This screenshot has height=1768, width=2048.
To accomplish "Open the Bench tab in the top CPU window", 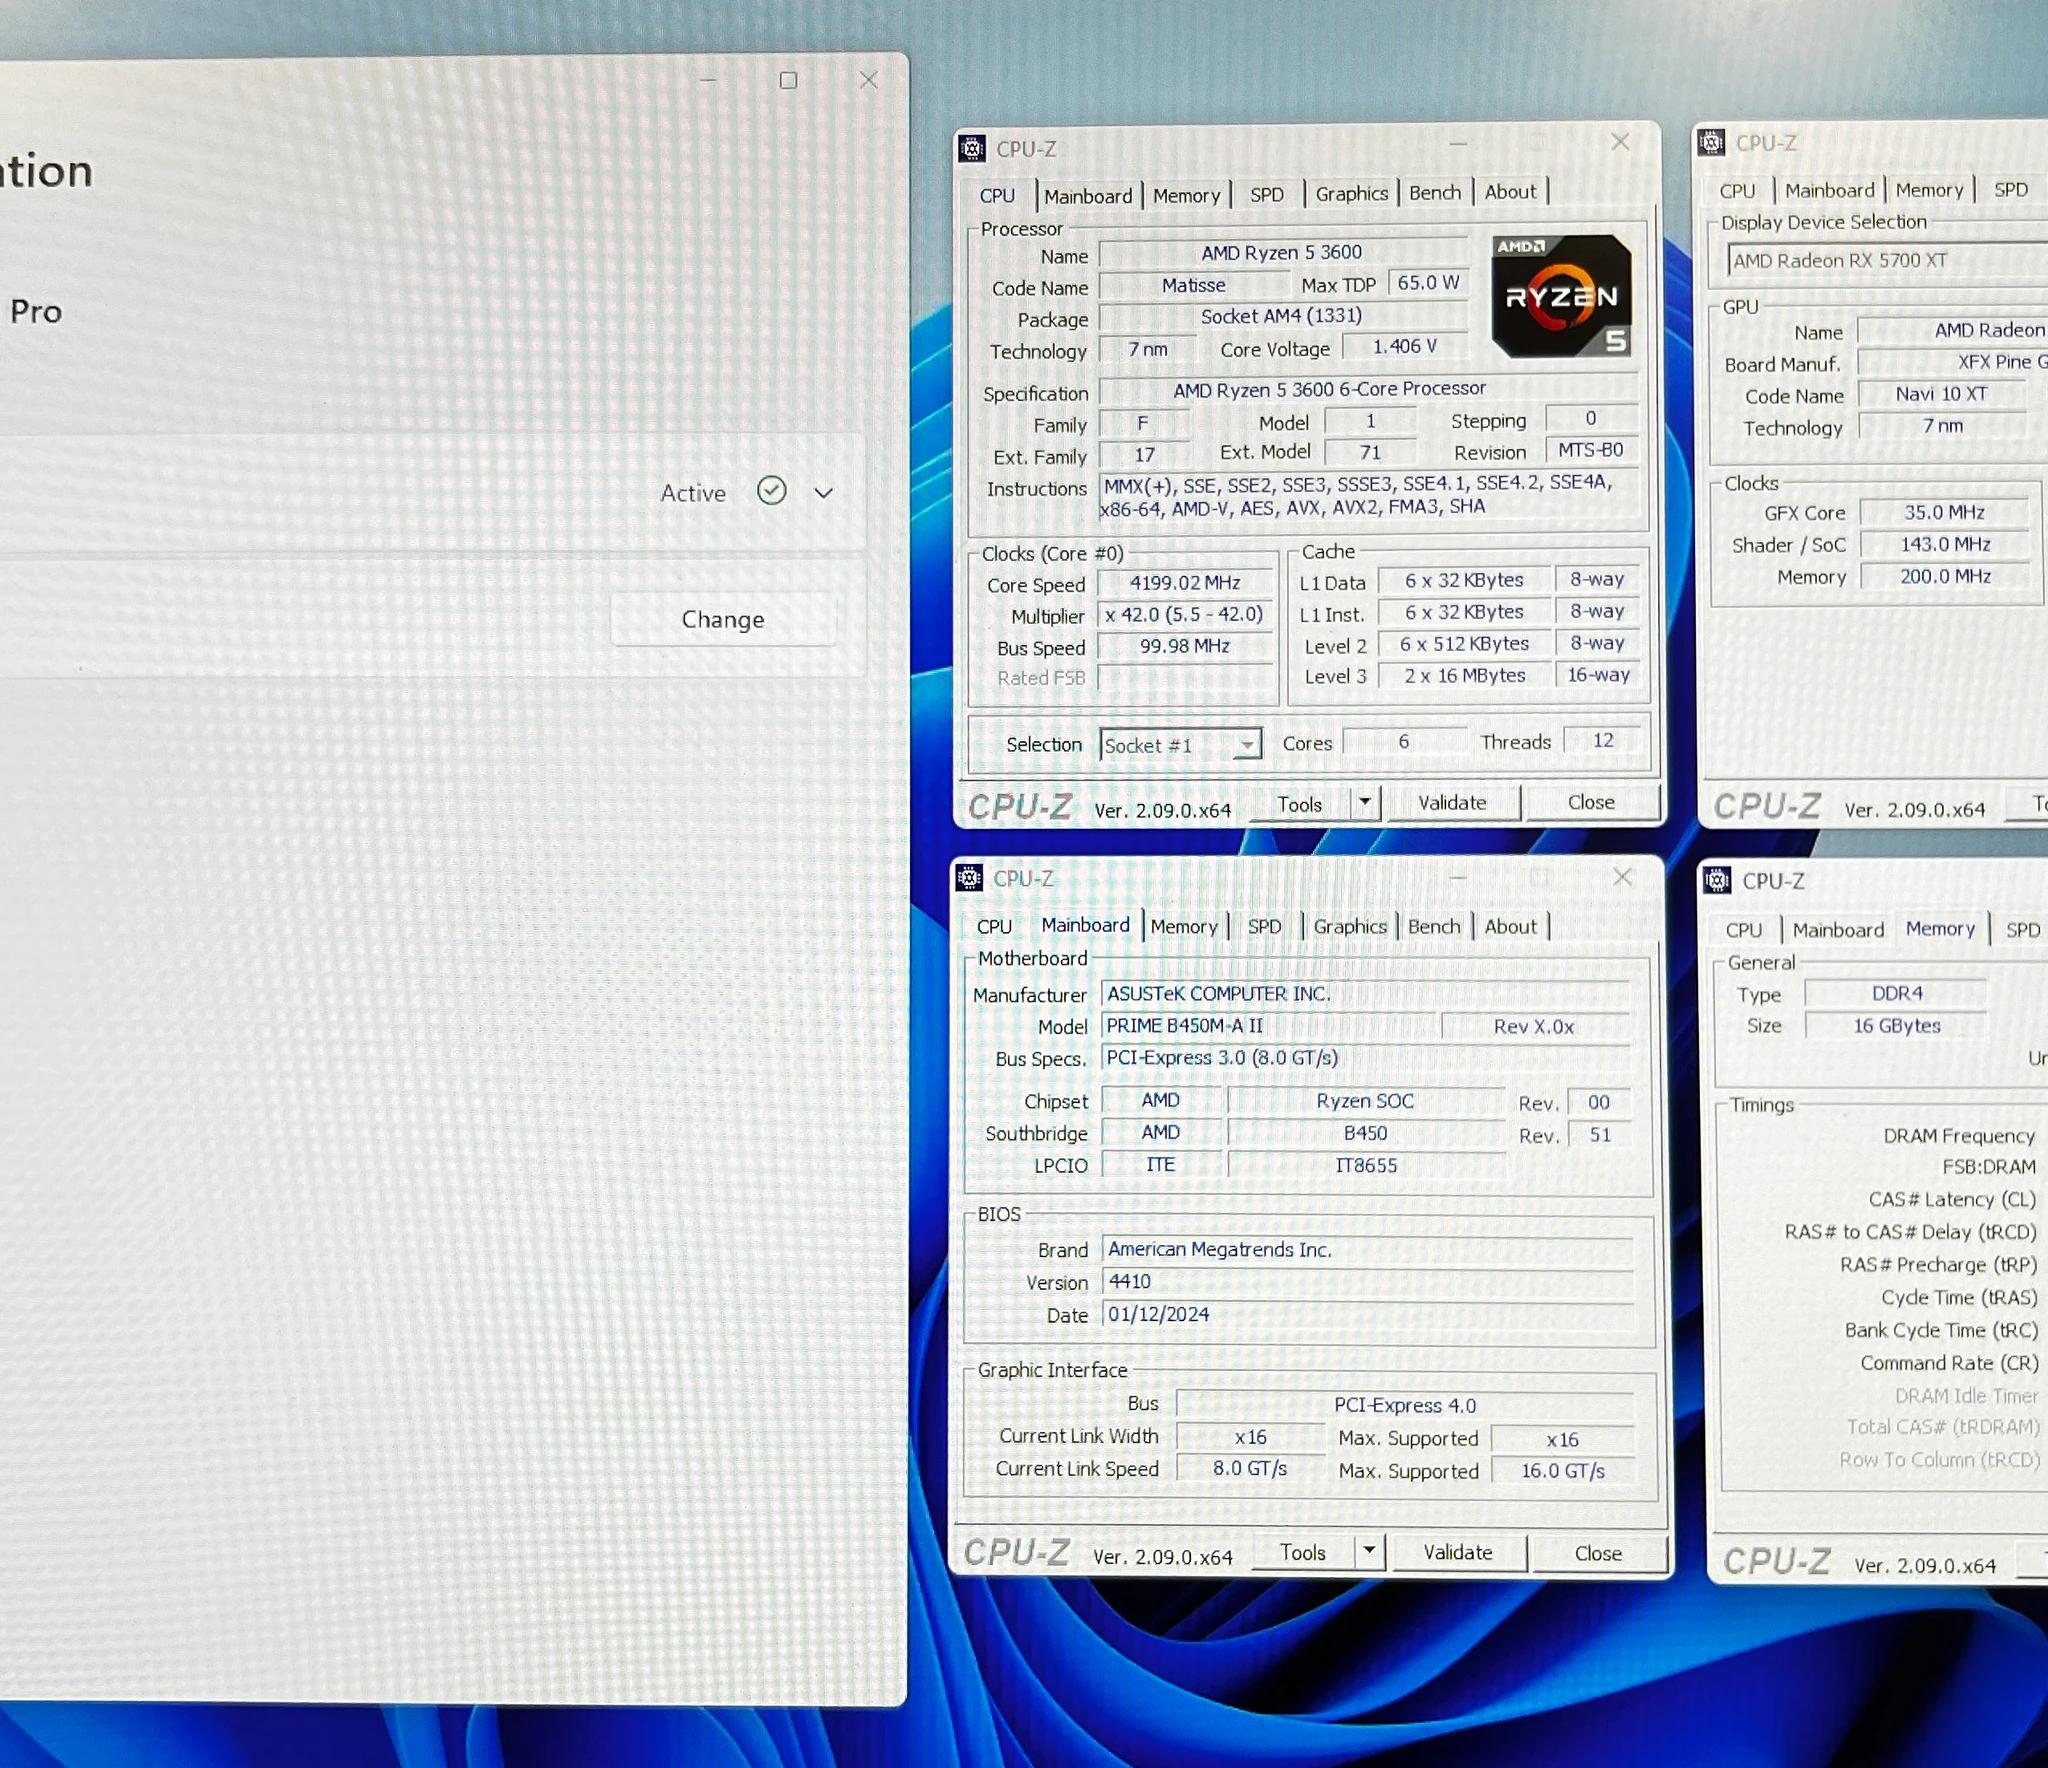I will click(x=1435, y=192).
